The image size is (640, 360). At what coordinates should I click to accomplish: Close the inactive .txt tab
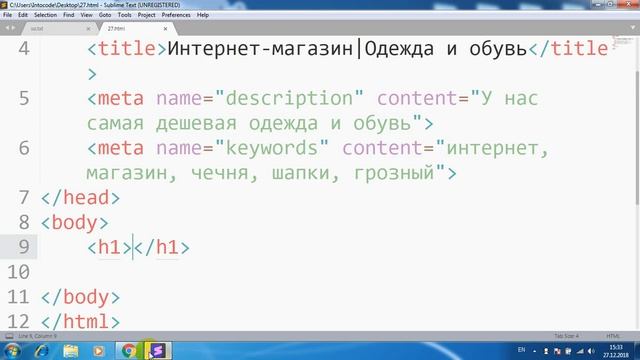(88, 29)
